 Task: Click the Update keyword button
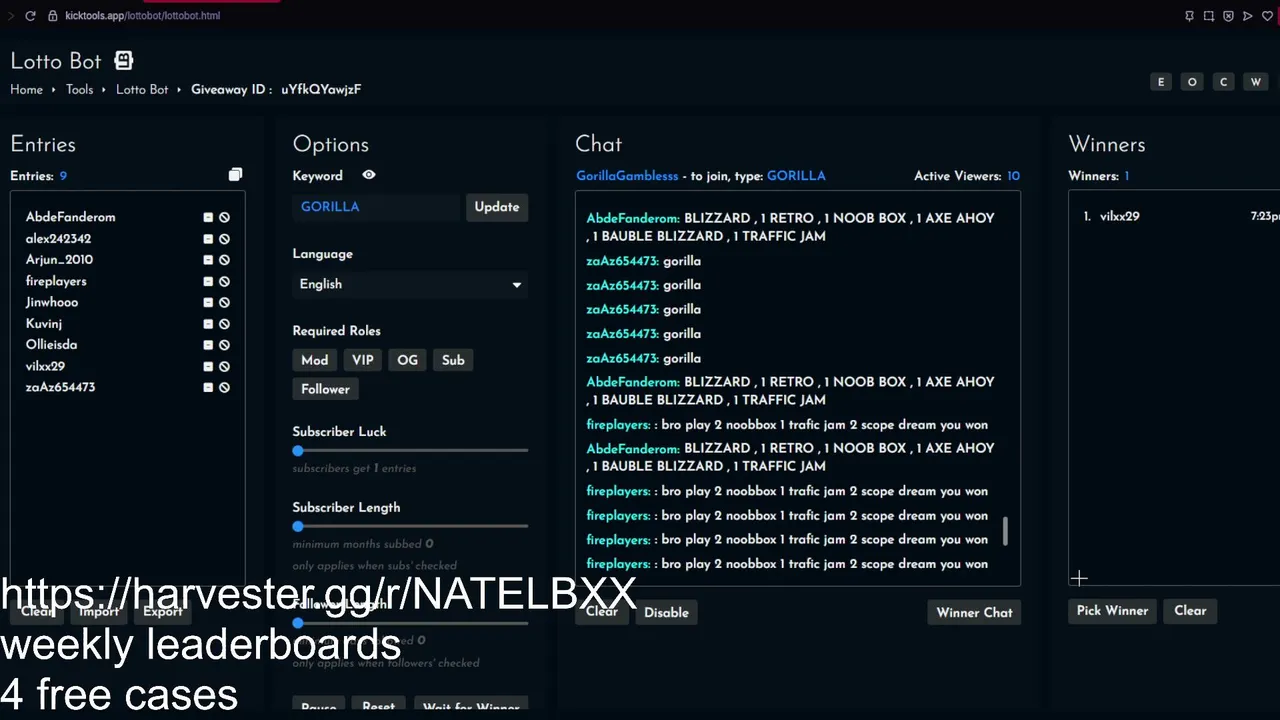(497, 207)
